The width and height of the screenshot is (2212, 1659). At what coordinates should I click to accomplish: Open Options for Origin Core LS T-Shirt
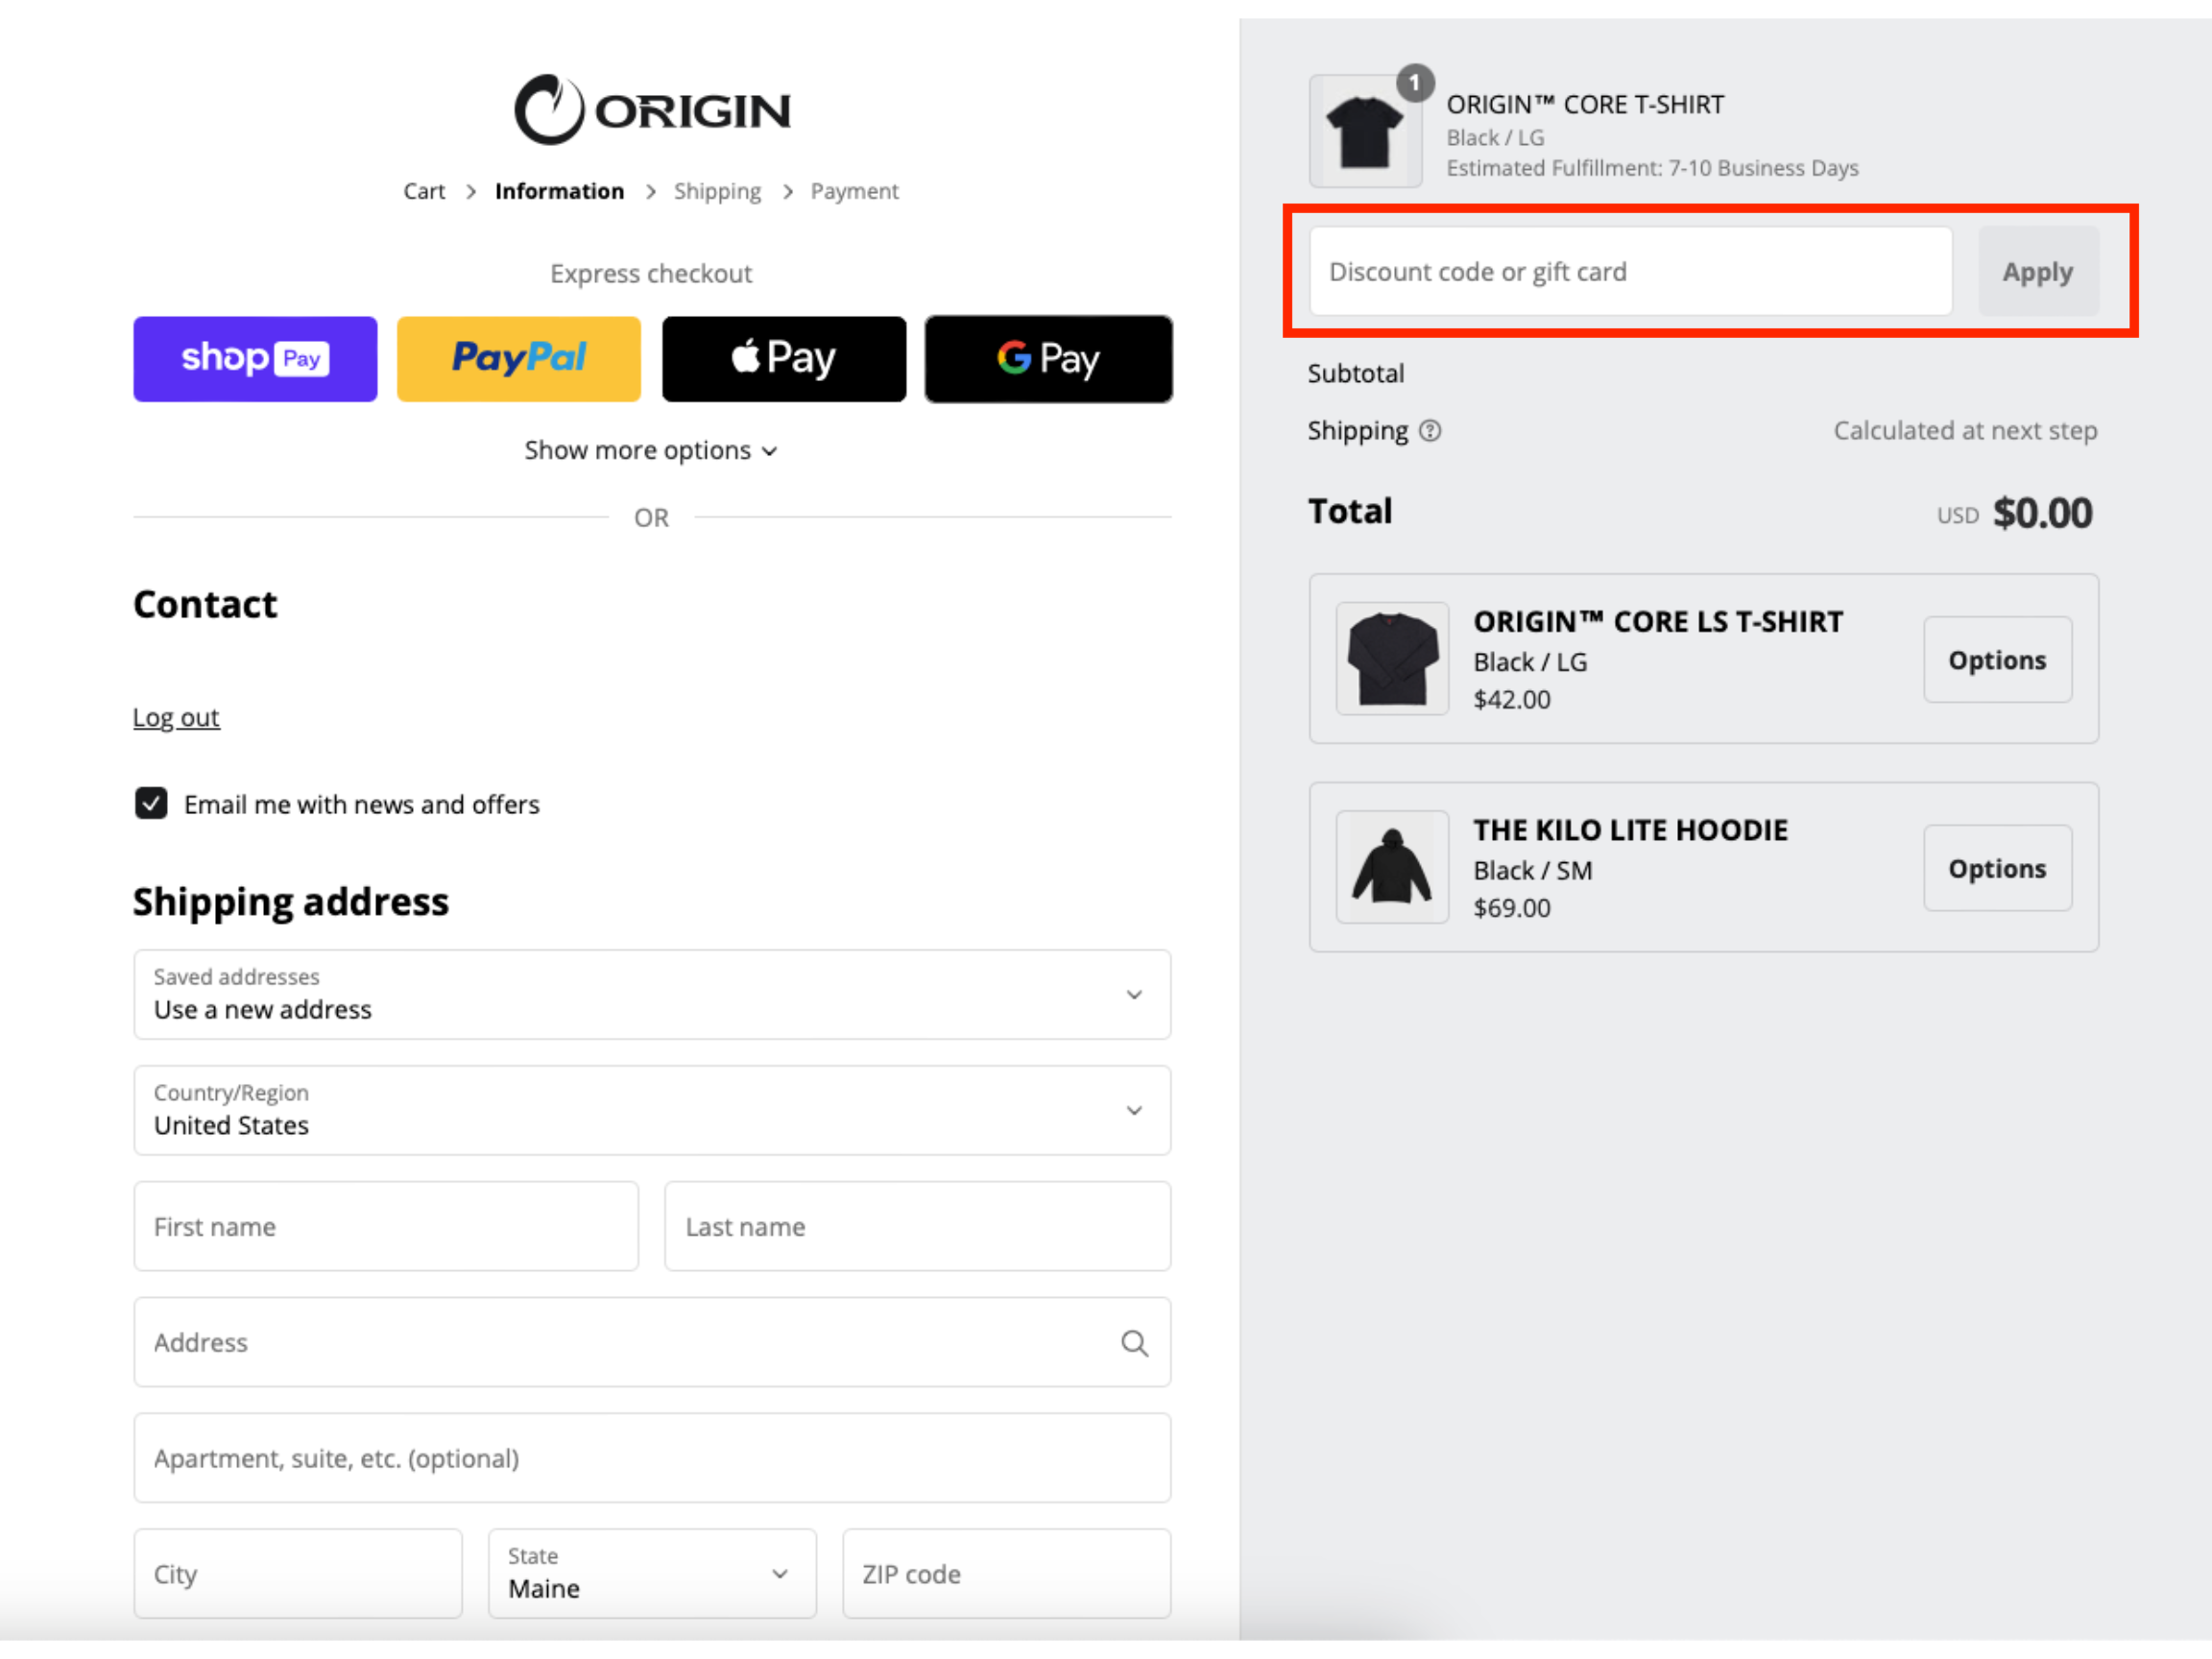(1997, 660)
